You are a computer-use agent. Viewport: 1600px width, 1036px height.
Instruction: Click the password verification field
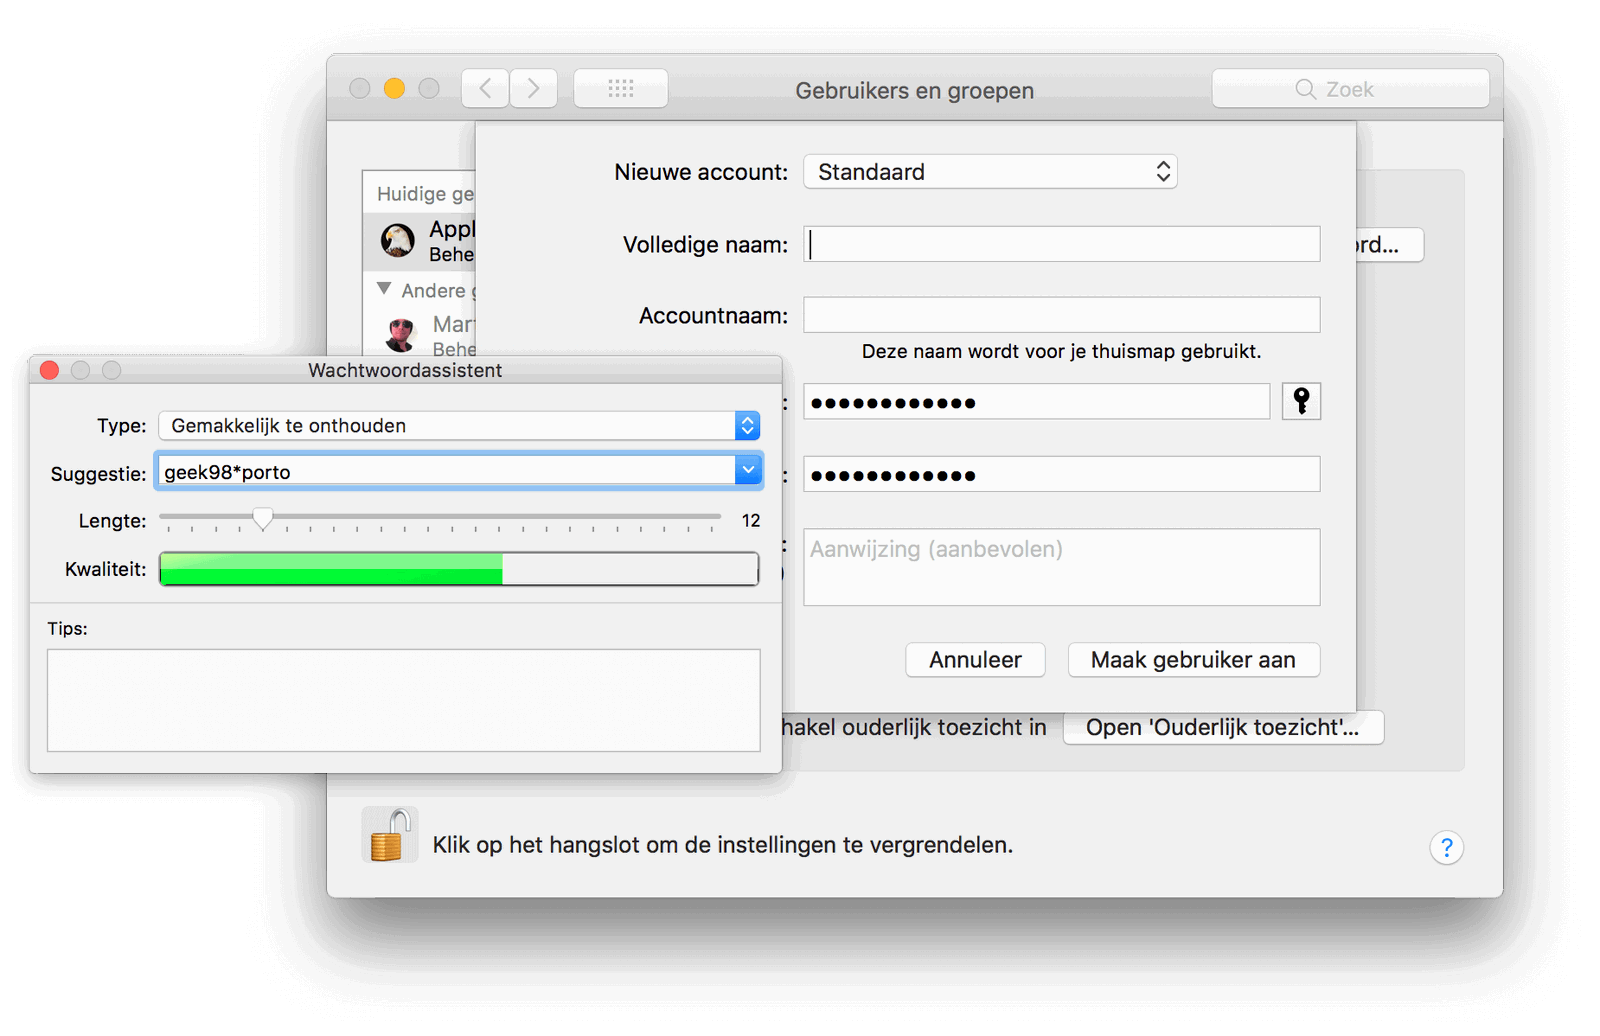tap(1061, 474)
